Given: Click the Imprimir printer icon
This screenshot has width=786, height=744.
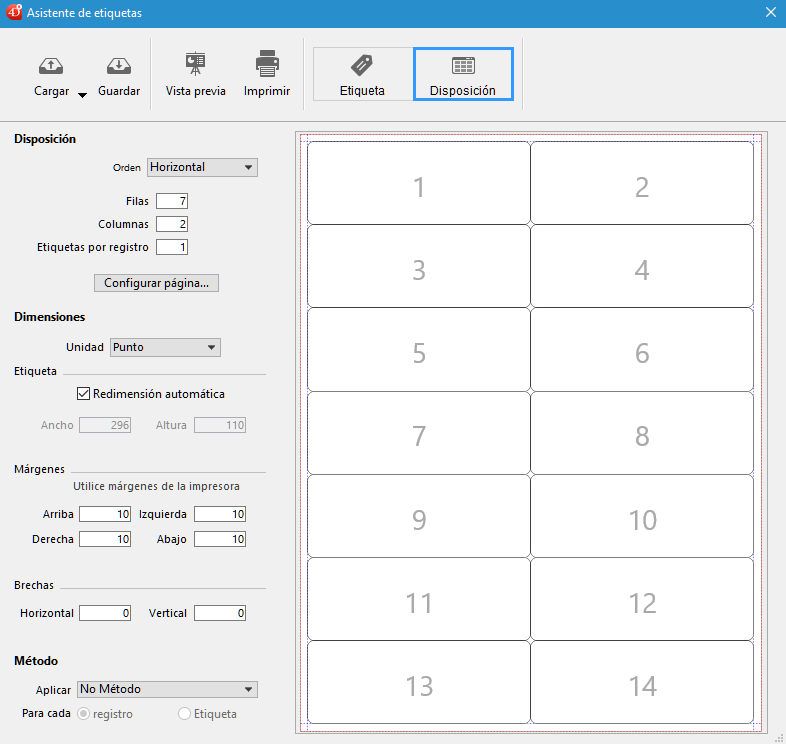Looking at the screenshot, I should pos(267,65).
